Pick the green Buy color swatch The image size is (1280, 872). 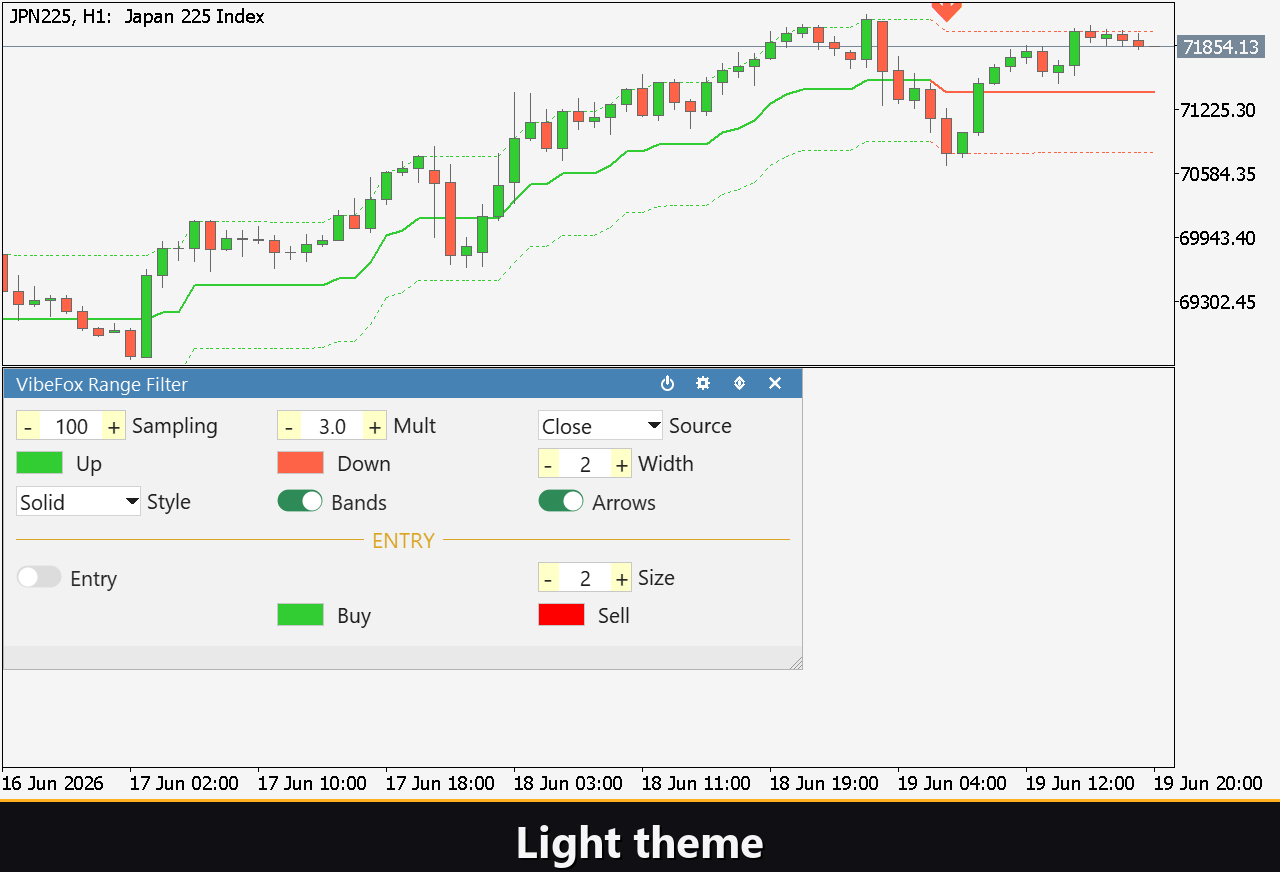(301, 615)
